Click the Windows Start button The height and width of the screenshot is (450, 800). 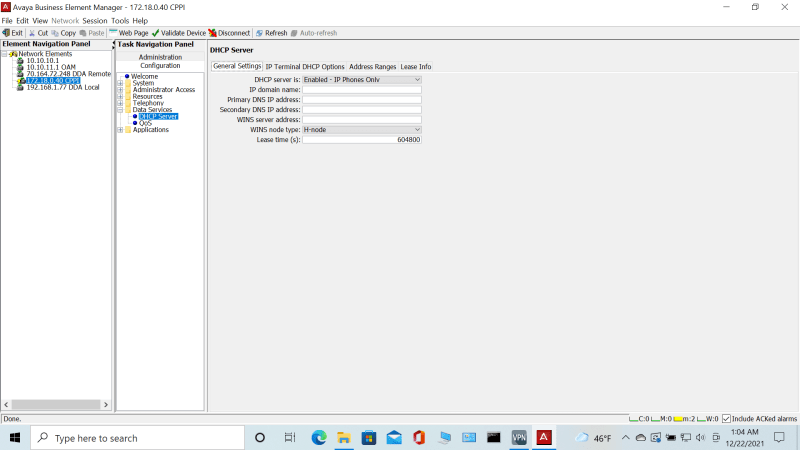coord(15,438)
